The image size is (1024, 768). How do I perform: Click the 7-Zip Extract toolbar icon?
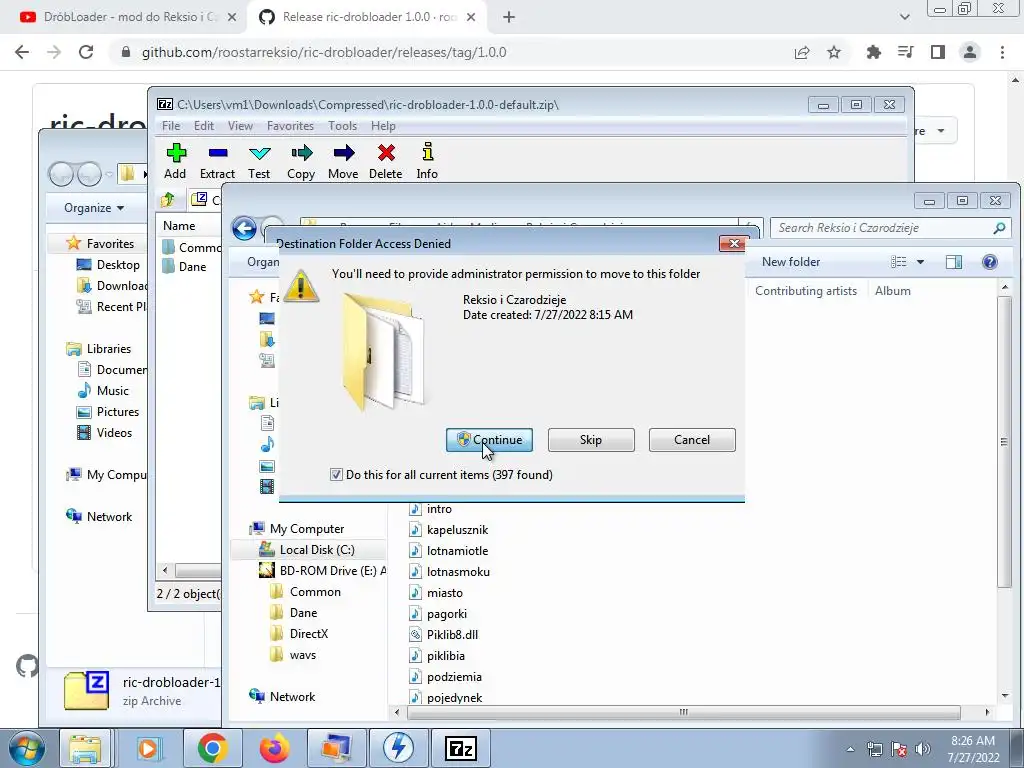coord(217,153)
